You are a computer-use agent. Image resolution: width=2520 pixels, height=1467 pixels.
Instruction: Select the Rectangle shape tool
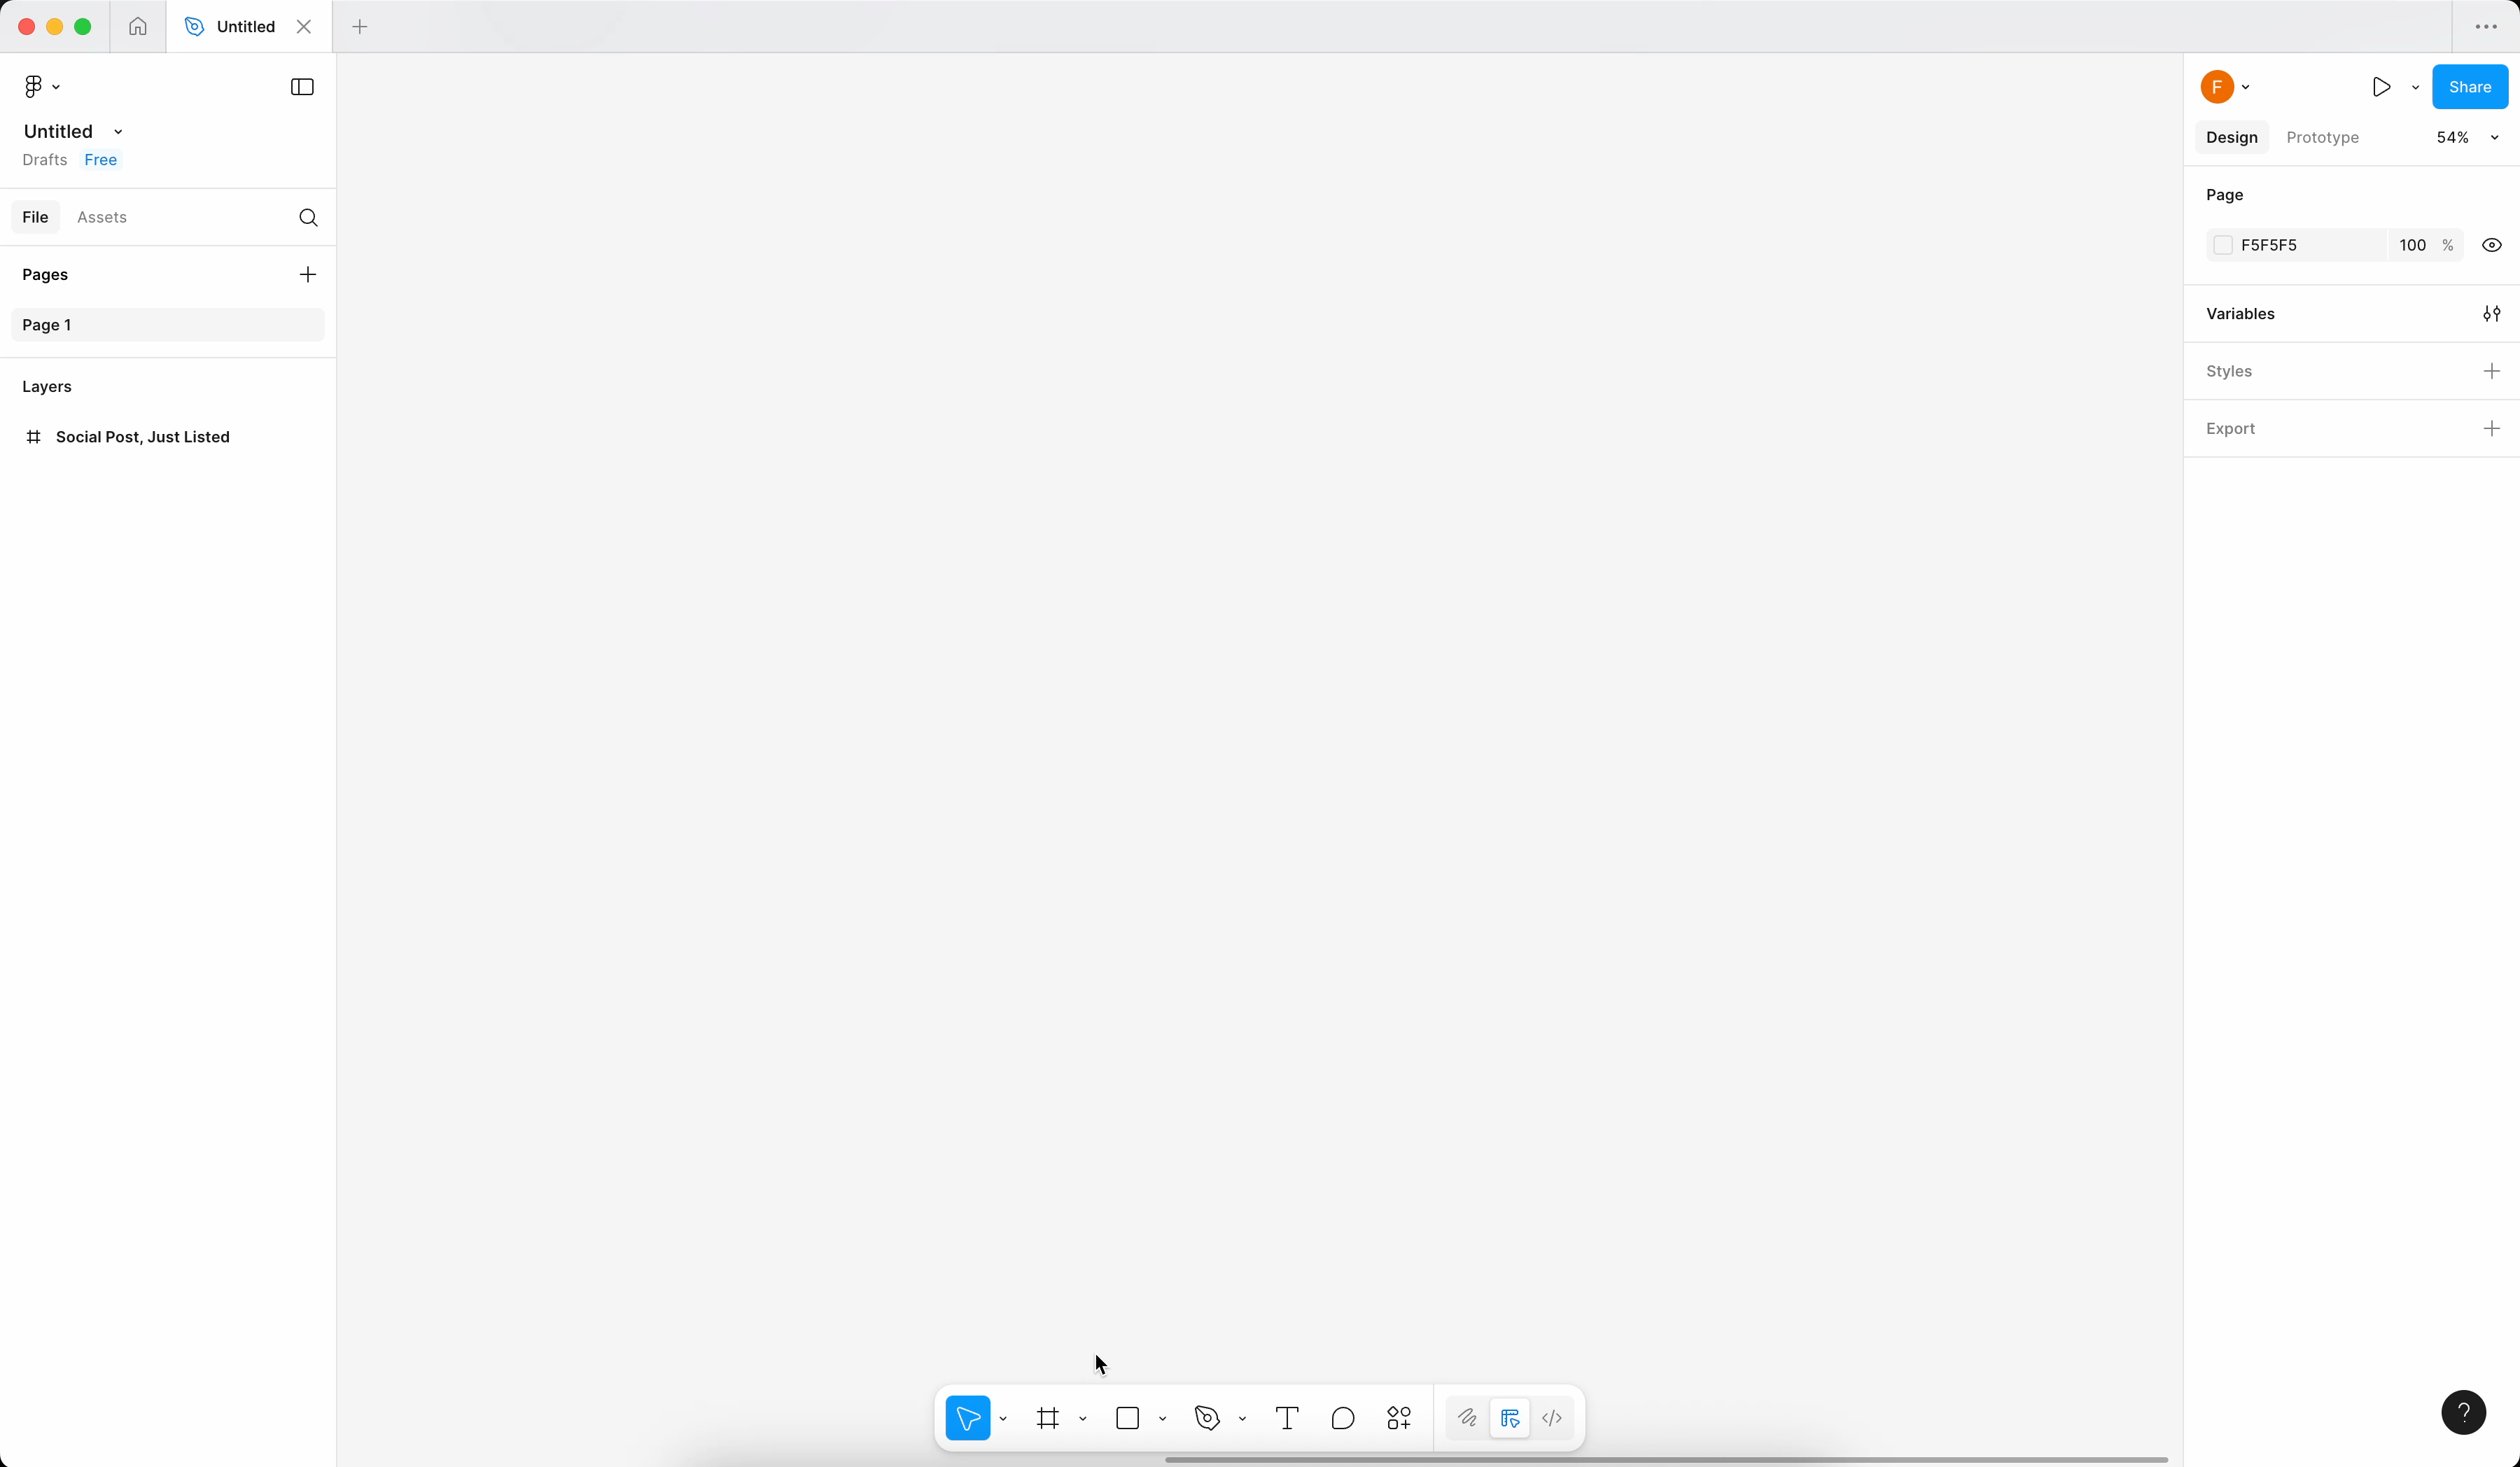(x=1127, y=1418)
